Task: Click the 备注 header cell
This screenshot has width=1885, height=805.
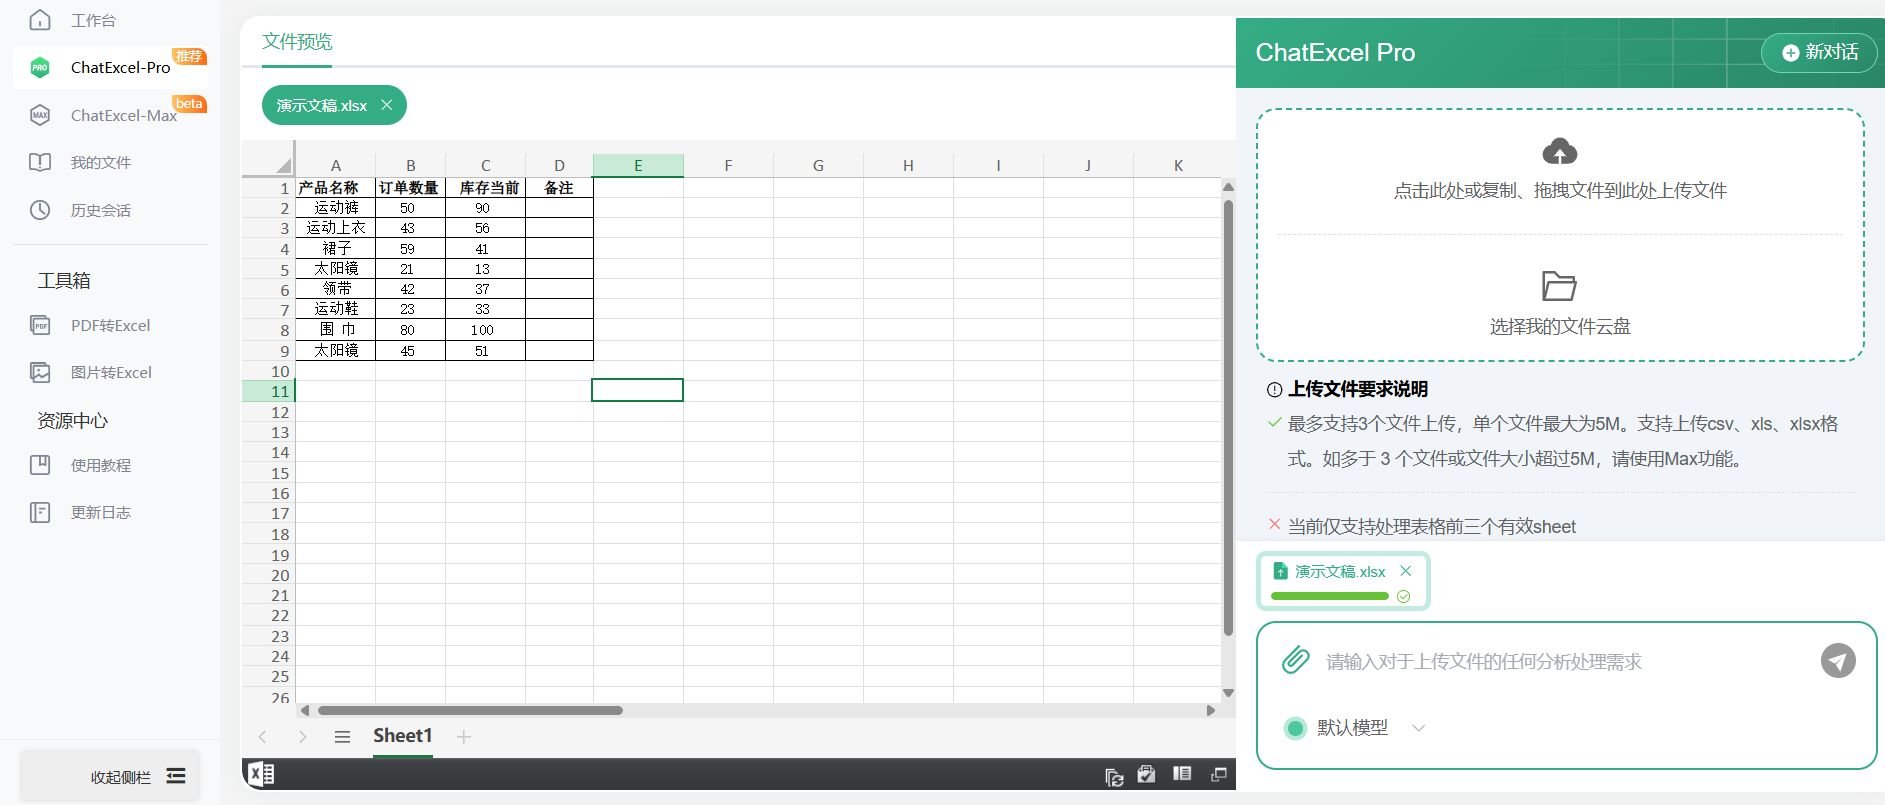Action: (x=559, y=187)
